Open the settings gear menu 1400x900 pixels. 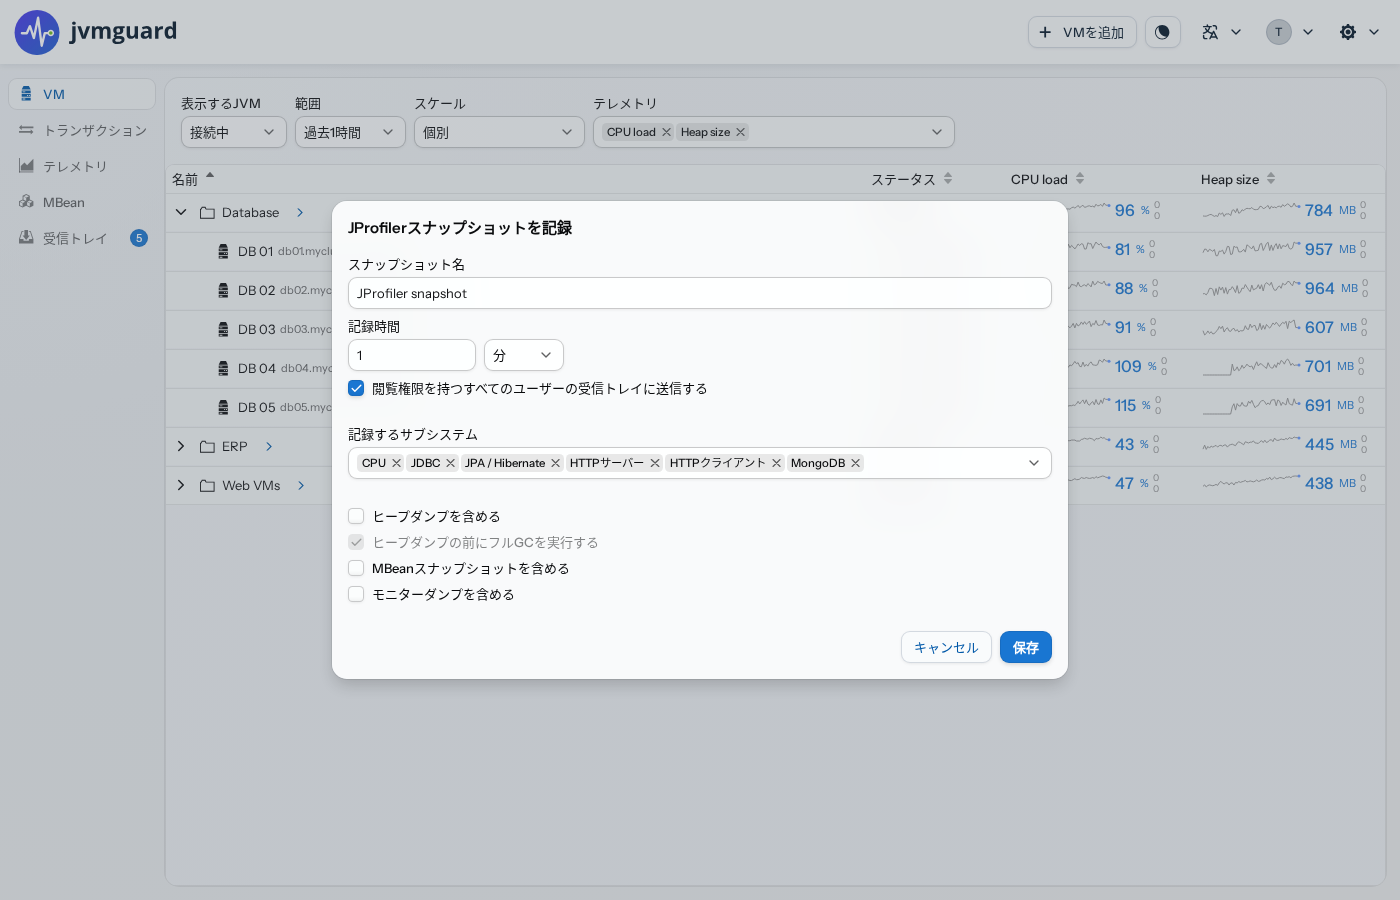[1359, 32]
